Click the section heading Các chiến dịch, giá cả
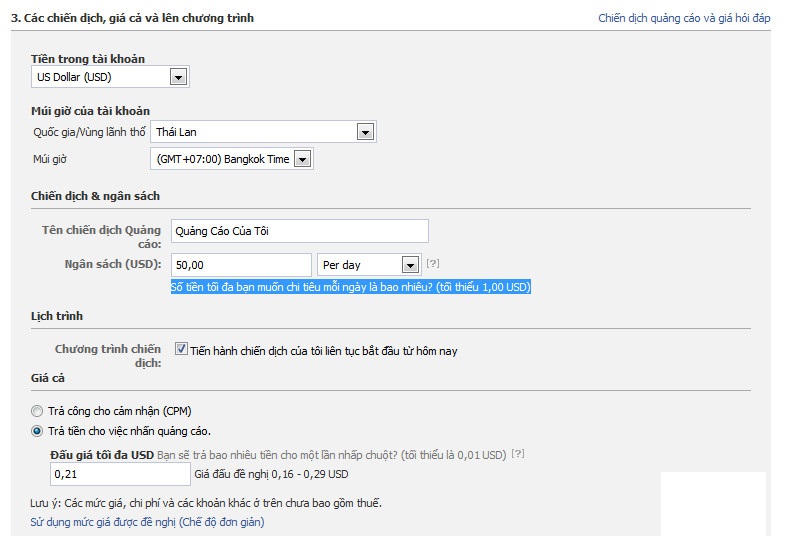Viewport: 789px width, 543px height. (x=132, y=18)
